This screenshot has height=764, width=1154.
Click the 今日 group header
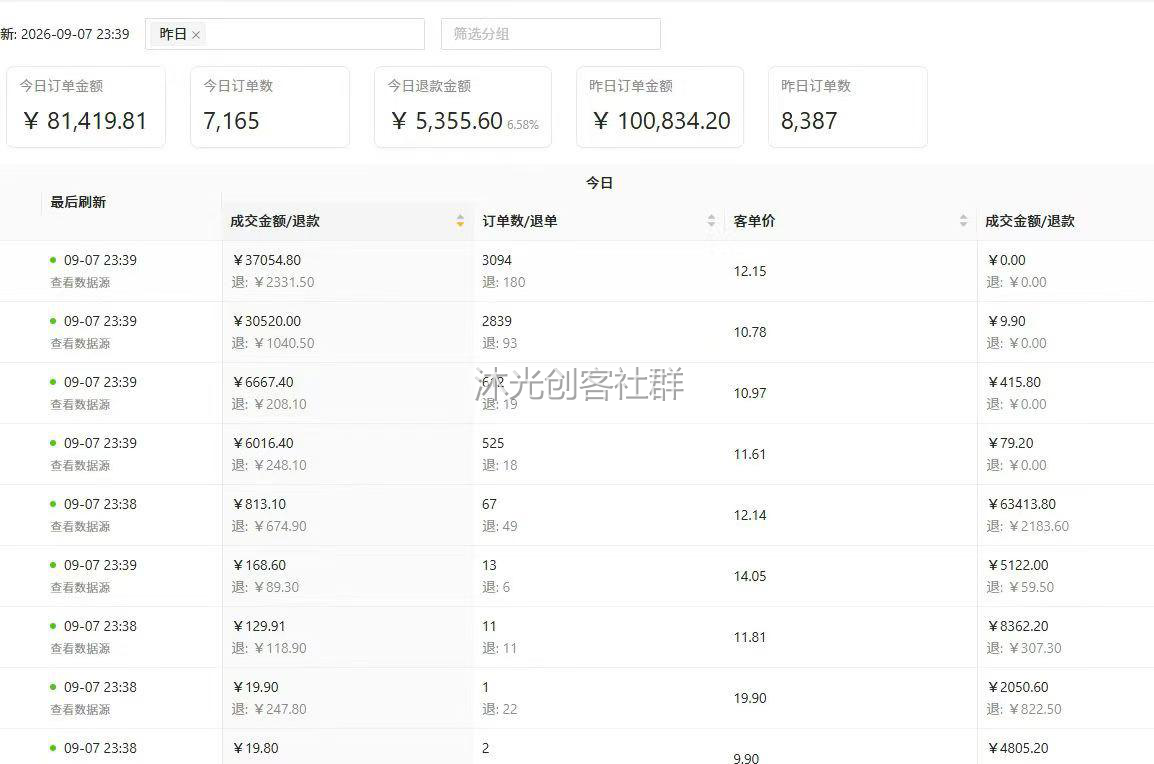click(599, 183)
